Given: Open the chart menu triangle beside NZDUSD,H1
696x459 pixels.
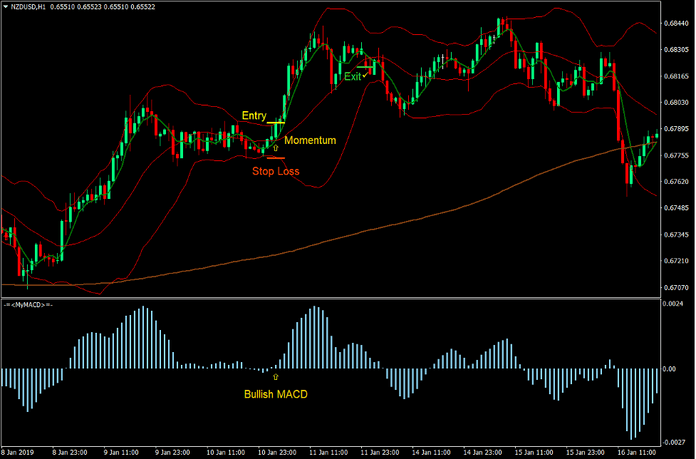Looking at the screenshot, I should click(x=6, y=7).
